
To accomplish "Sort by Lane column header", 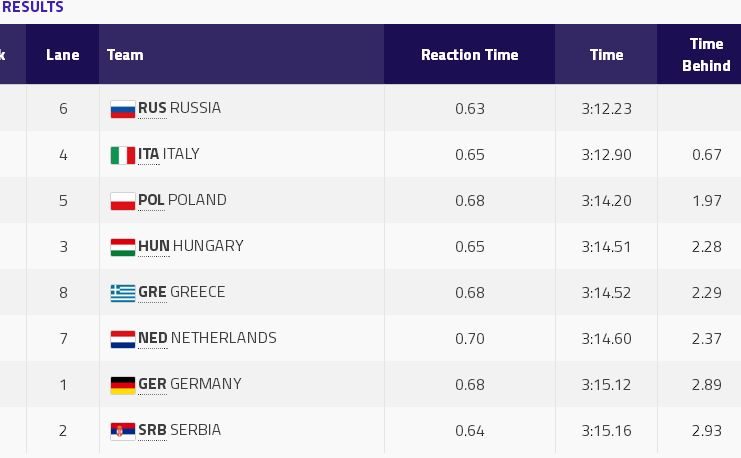I will 62,55.
